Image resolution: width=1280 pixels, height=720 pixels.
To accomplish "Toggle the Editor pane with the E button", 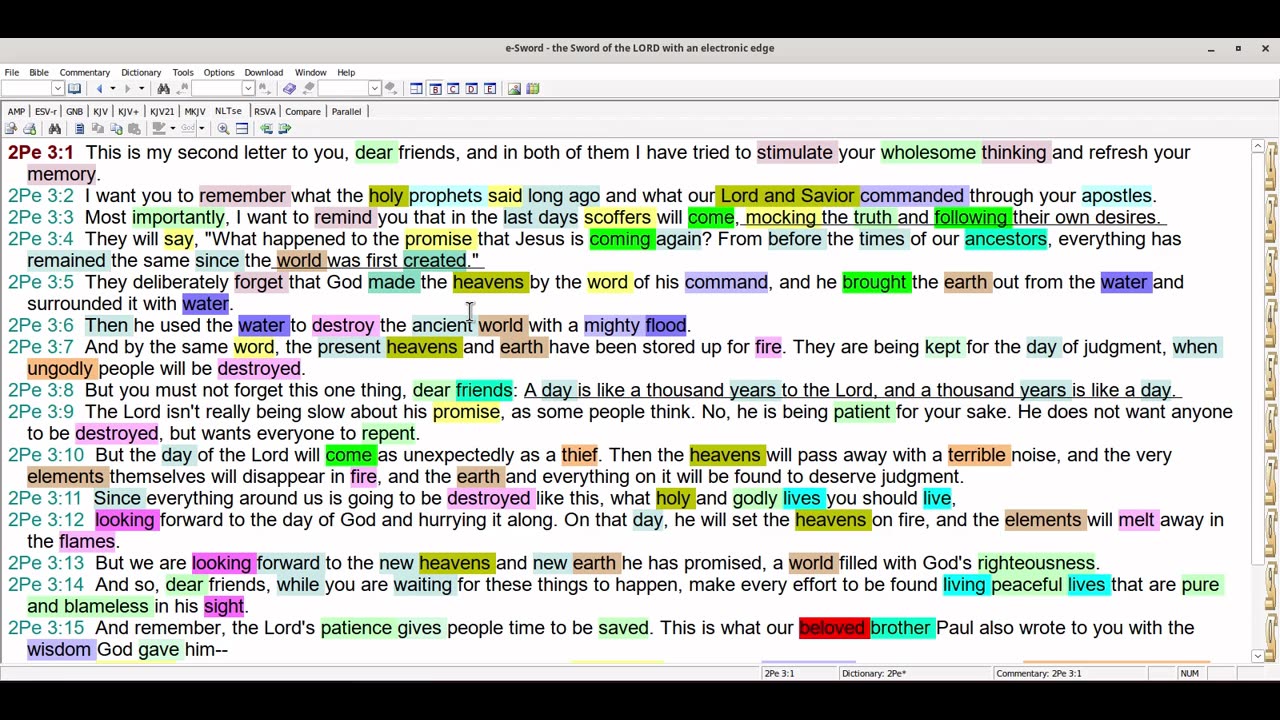I will [x=490, y=89].
